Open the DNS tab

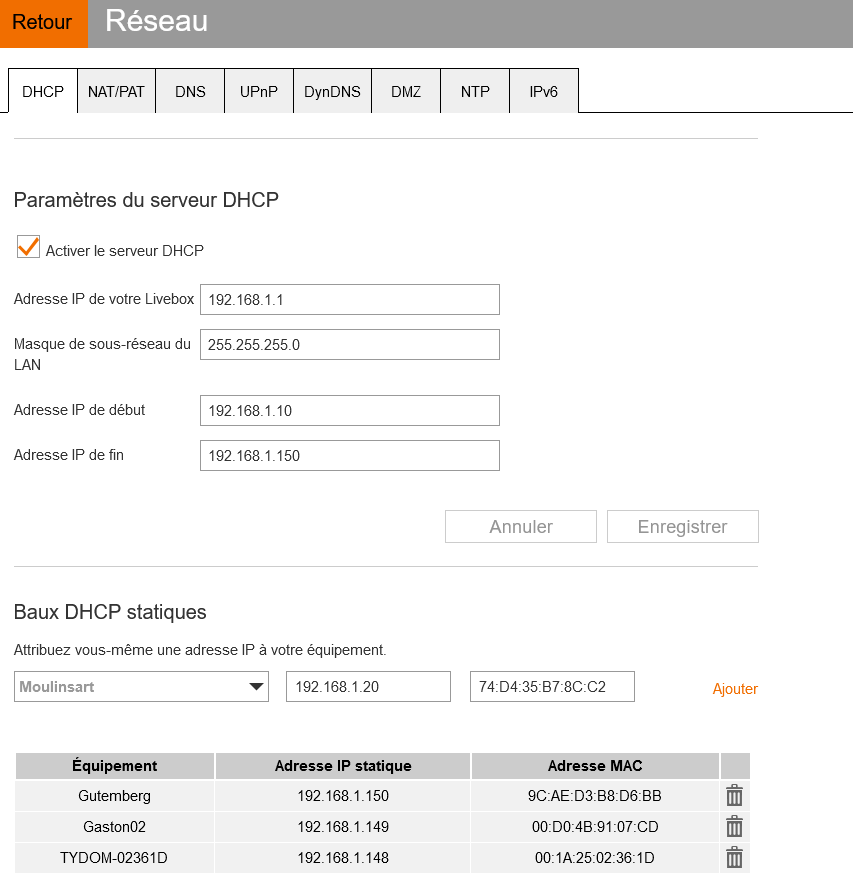190,92
